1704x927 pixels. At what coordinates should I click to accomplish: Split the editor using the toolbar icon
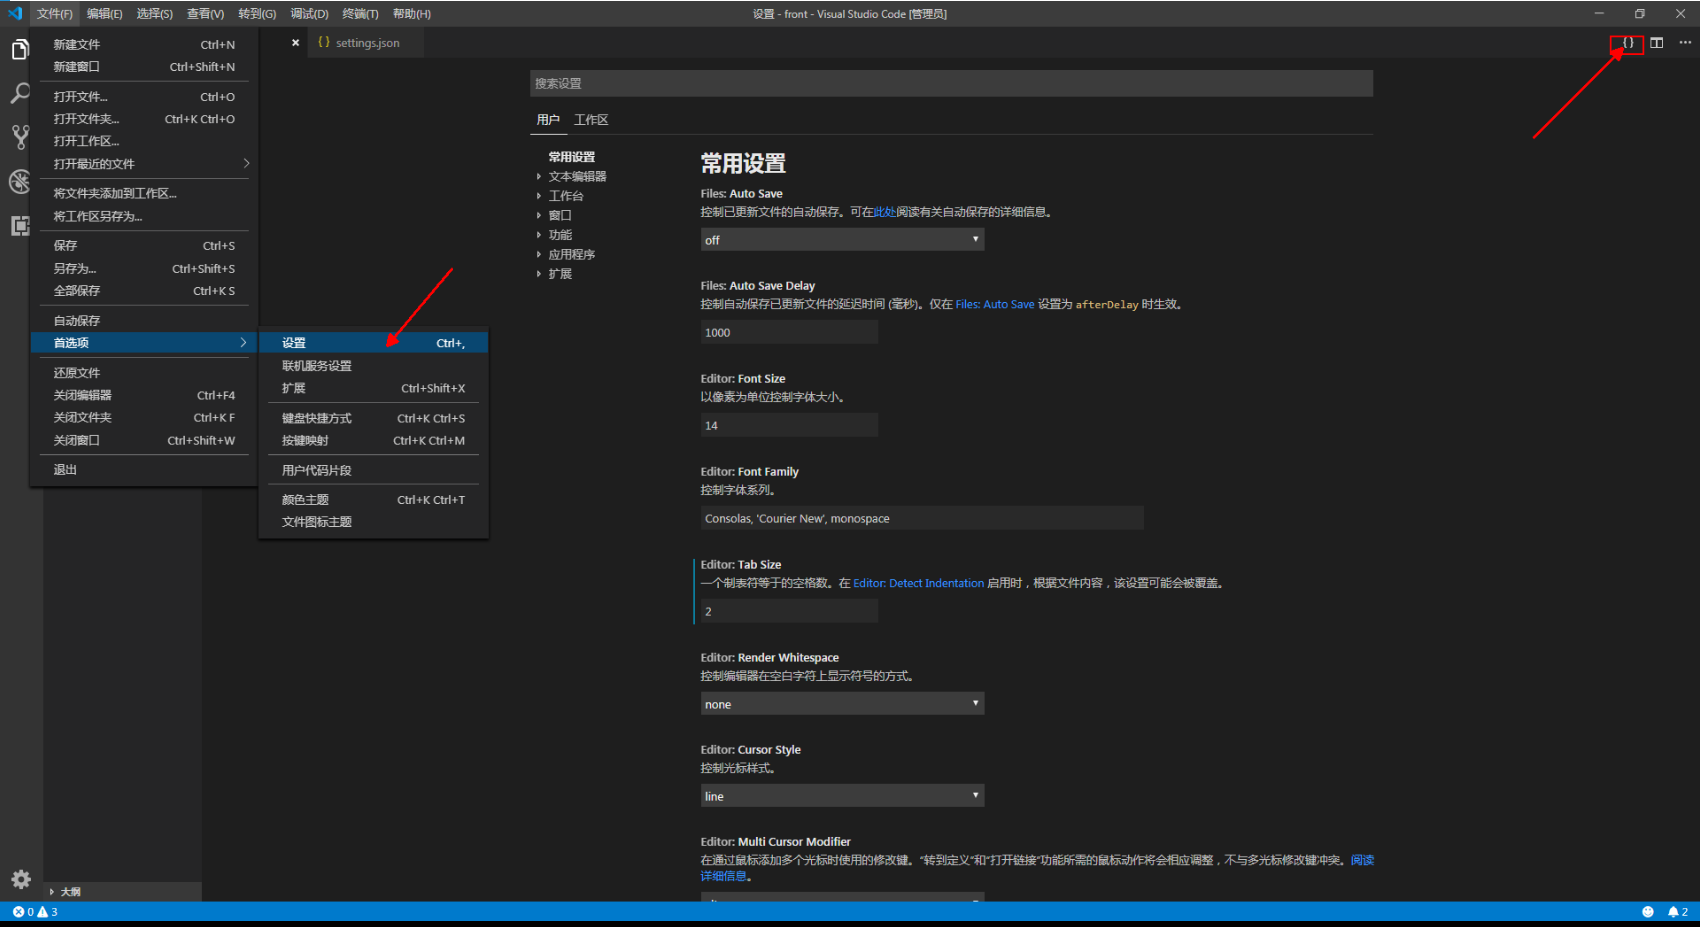click(1656, 43)
